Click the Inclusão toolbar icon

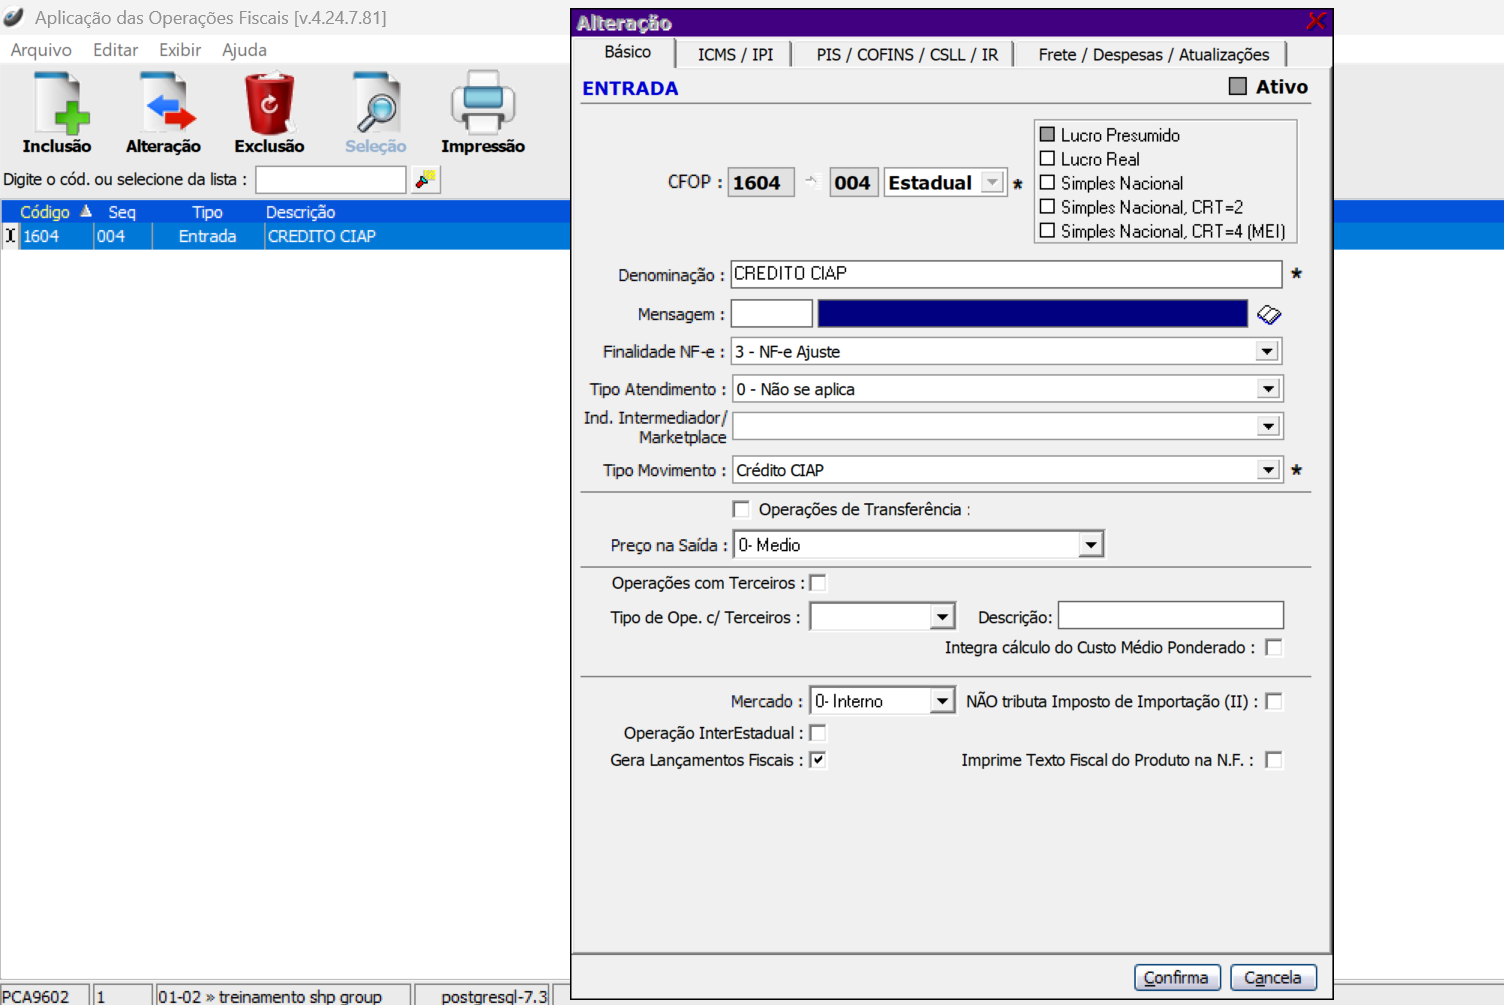[x=57, y=104]
